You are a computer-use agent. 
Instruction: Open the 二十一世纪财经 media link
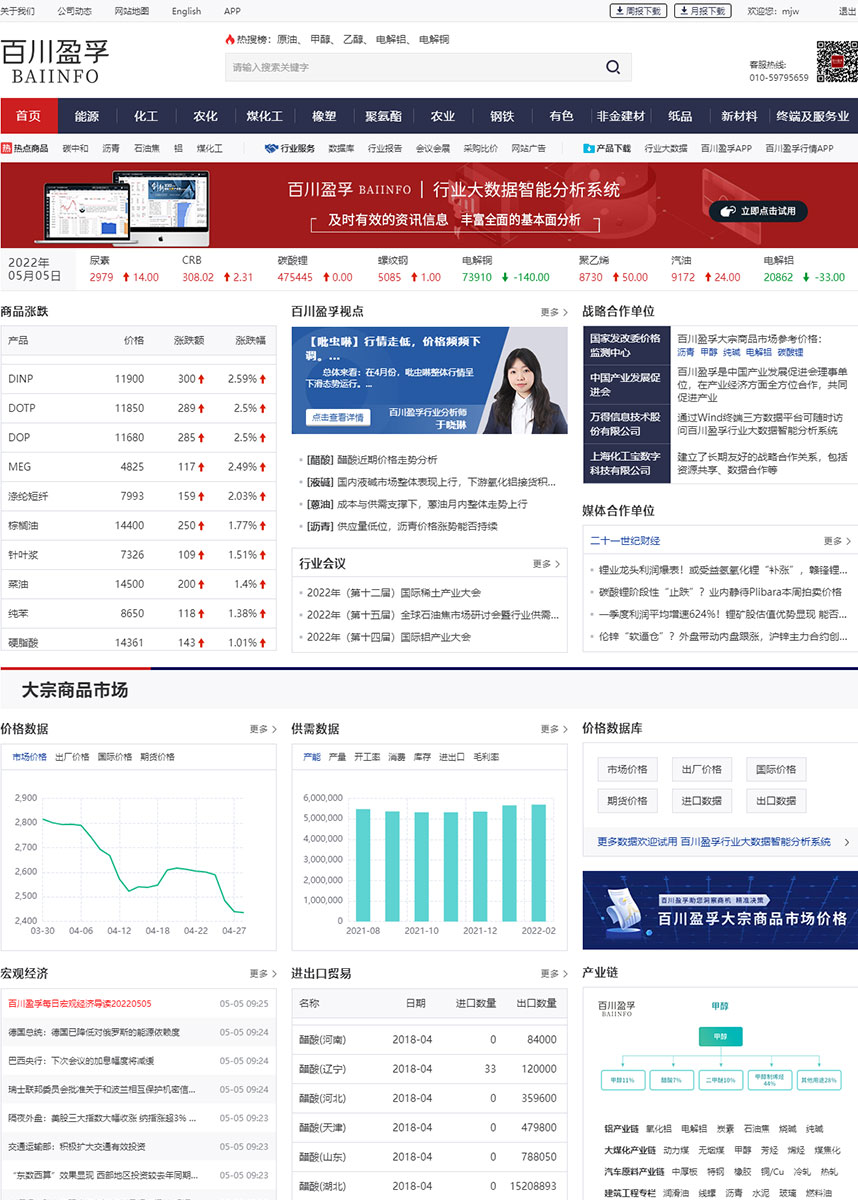(x=625, y=541)
